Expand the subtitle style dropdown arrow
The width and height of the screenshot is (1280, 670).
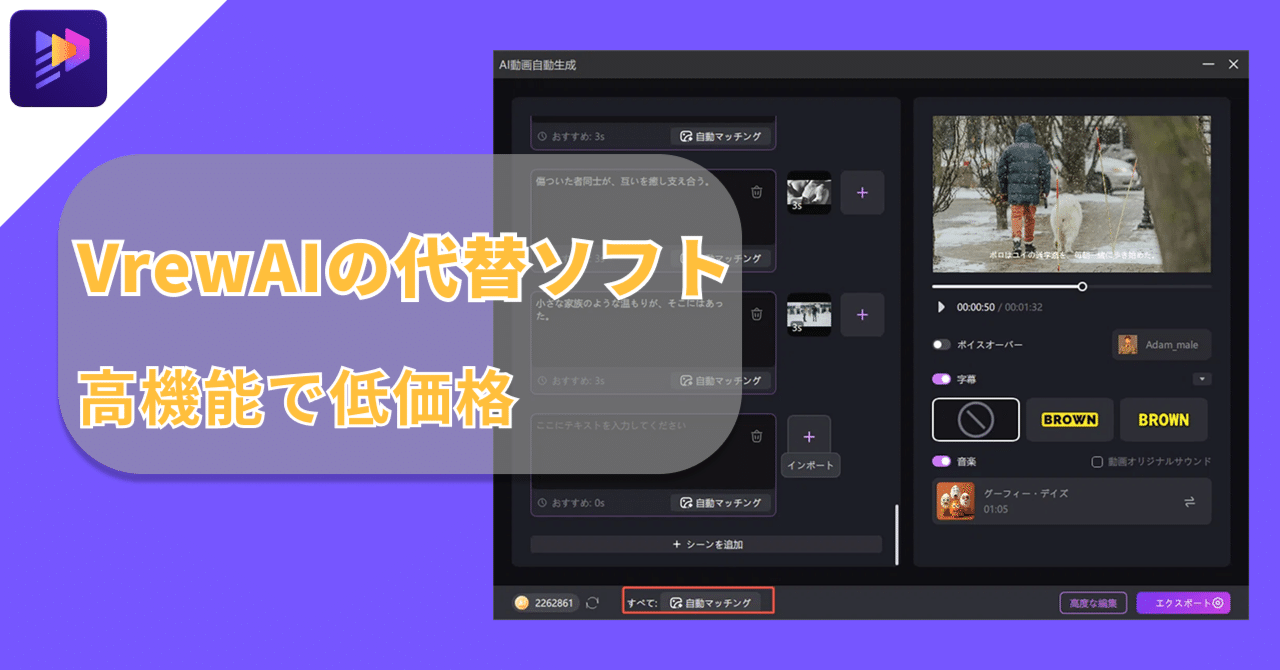(x=1203, y=379)
